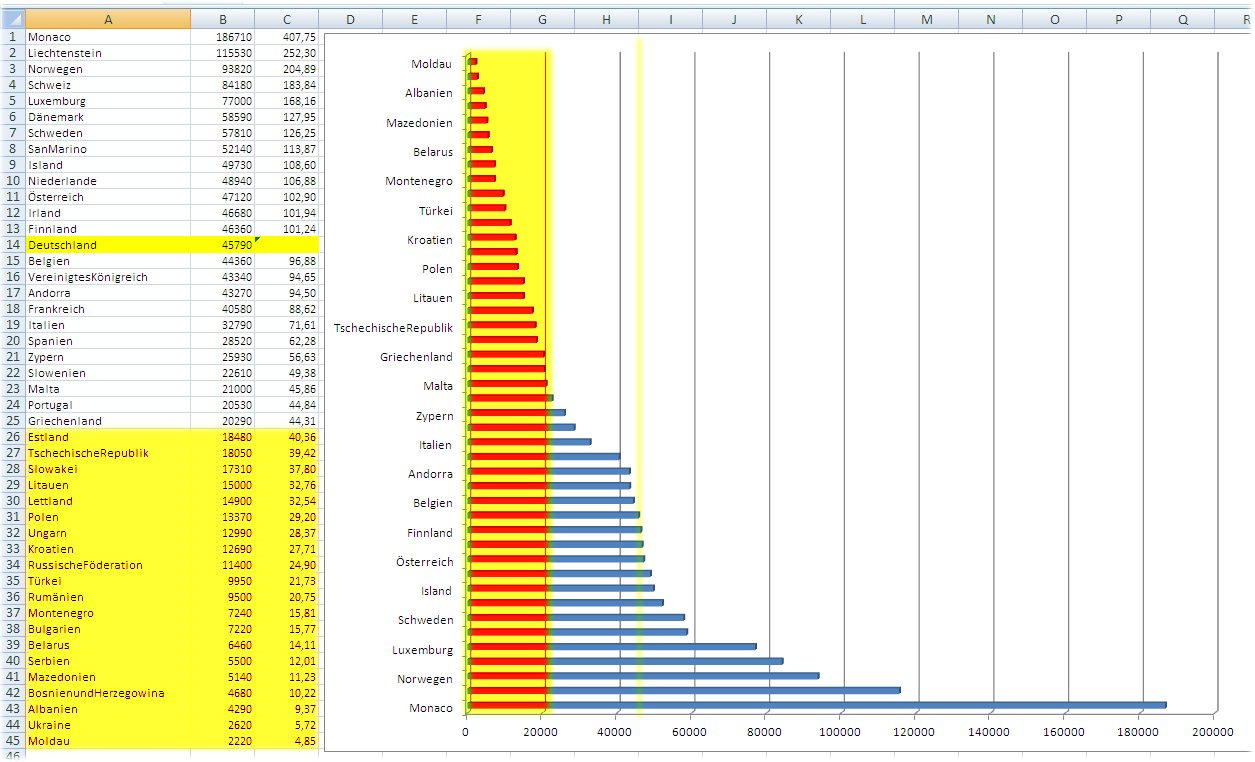Click the Zypern label on the chart axis
The image size is (1255, 762).
(x=435, y=416)
